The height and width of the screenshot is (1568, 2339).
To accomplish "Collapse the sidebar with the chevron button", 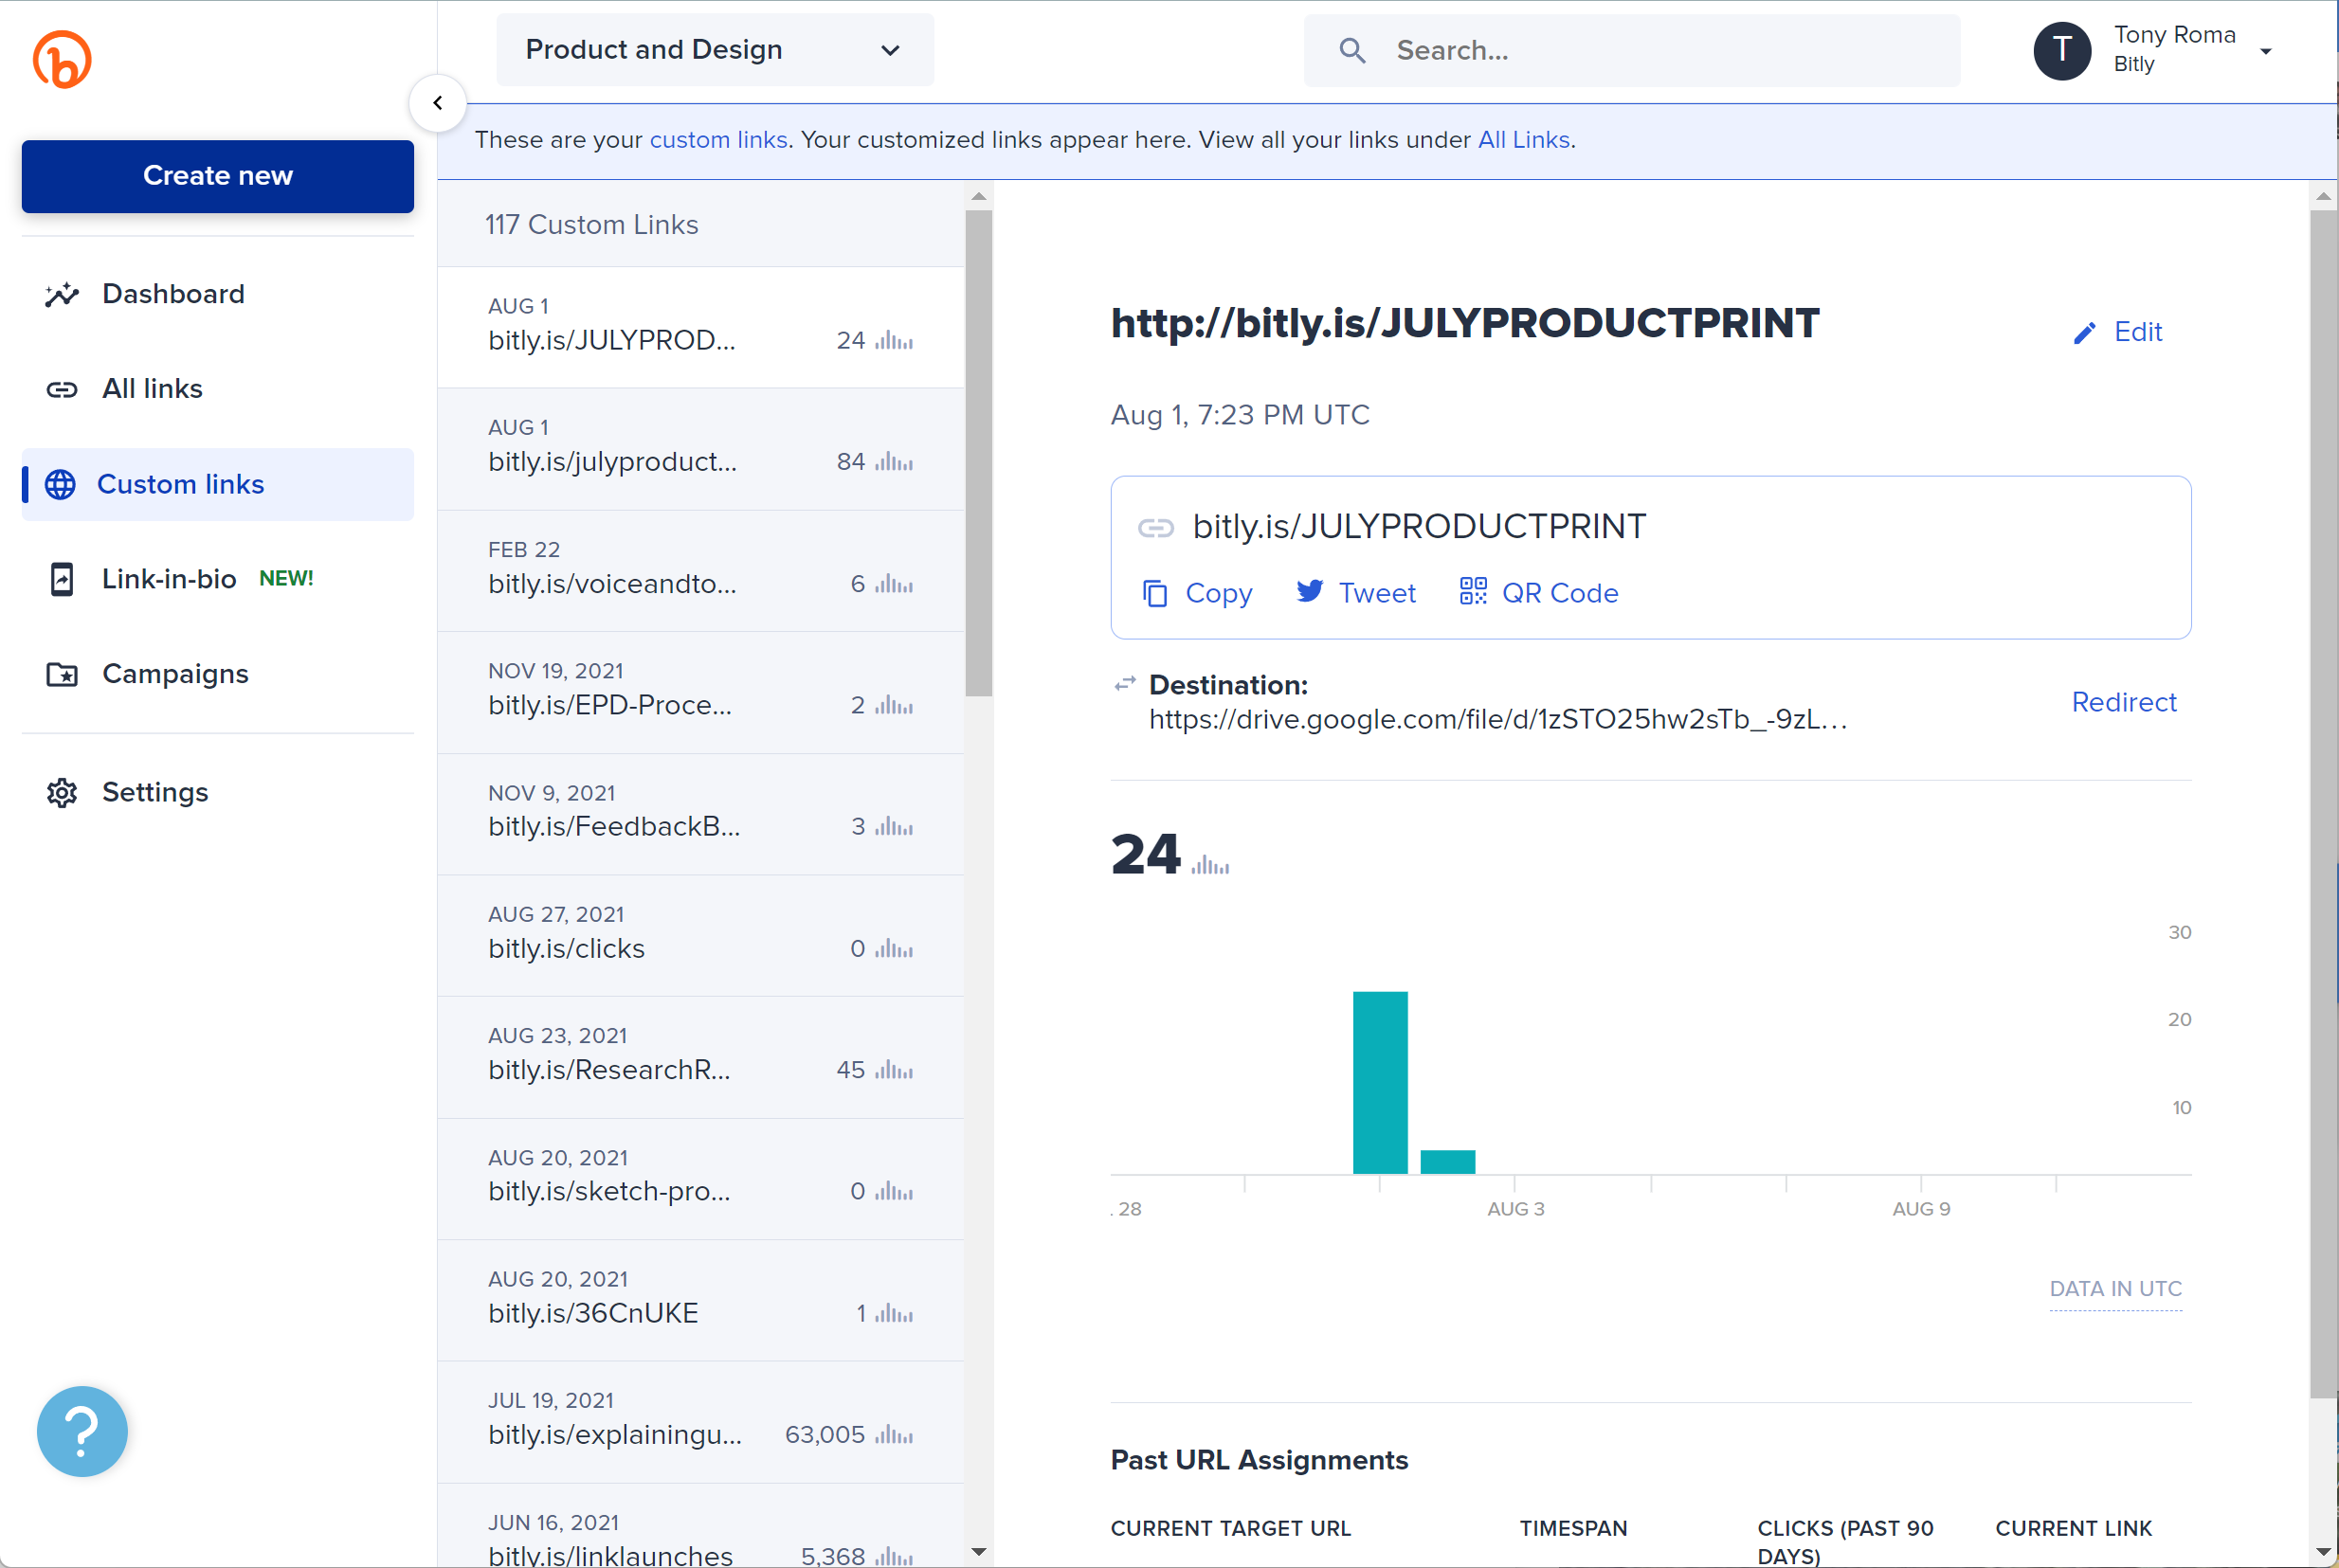I will [x=438, y=103].
